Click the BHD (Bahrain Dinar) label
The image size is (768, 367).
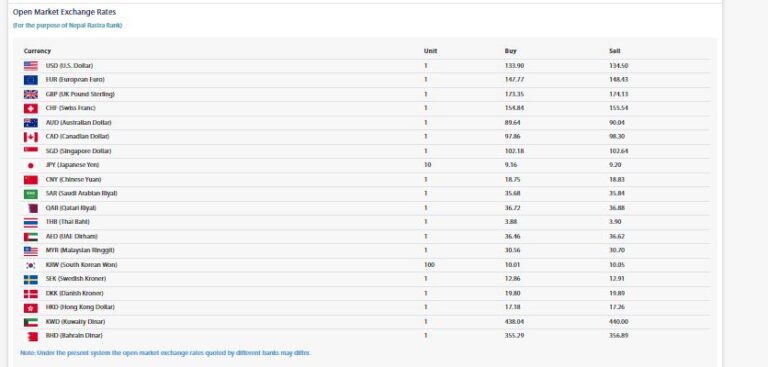(74, 336)
